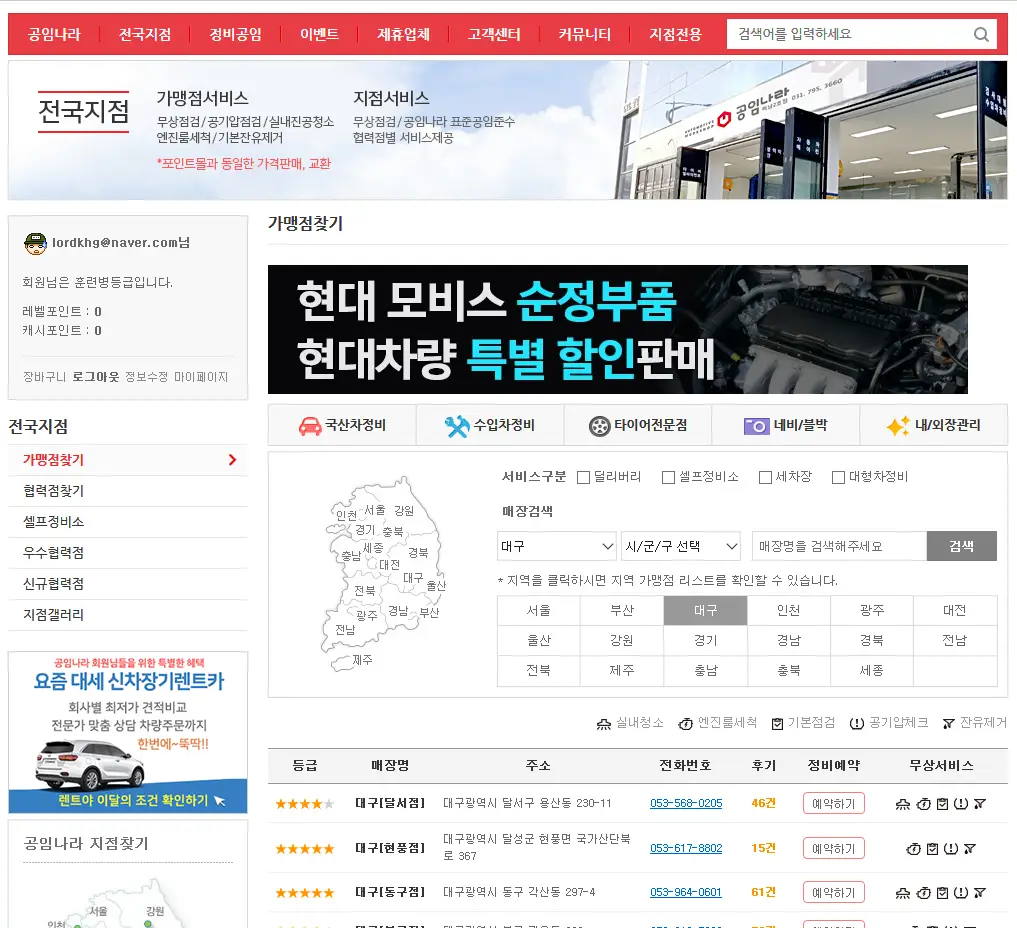Image resolution: width=1017 pixels, height=928 pixels.
Task: Click 예약하기 for 대구[동구점]
Action: (x=833, y=893)
